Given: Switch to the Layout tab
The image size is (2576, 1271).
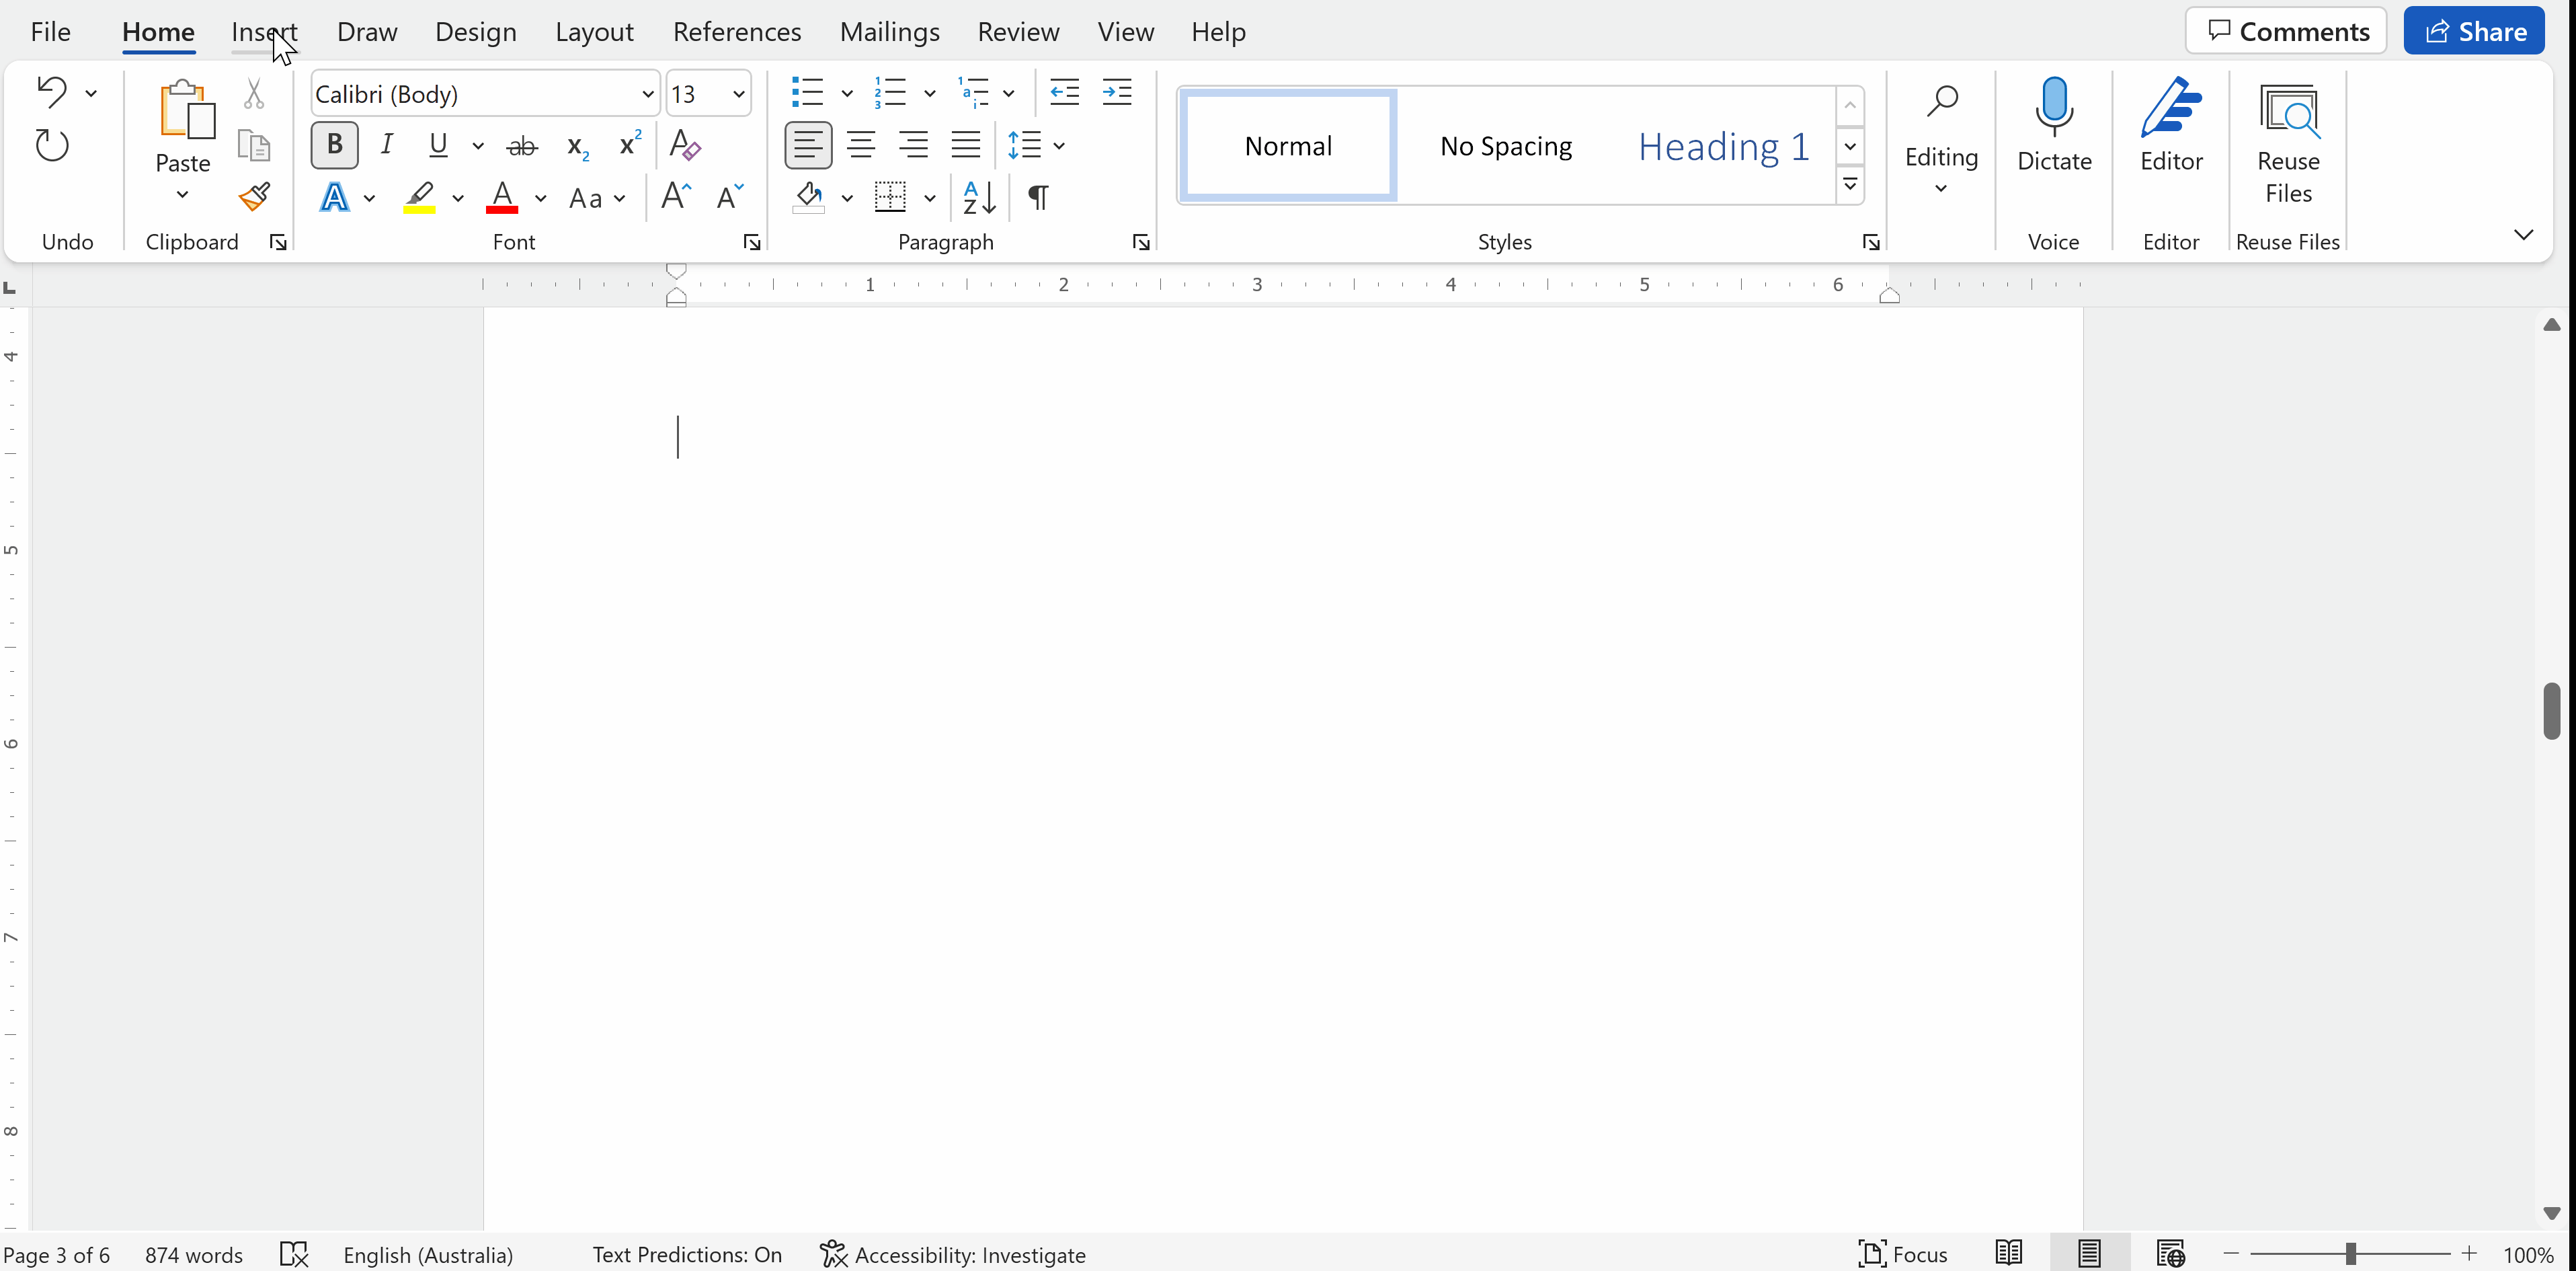Looking at the screenshot, I should click(x=594, y=32).
